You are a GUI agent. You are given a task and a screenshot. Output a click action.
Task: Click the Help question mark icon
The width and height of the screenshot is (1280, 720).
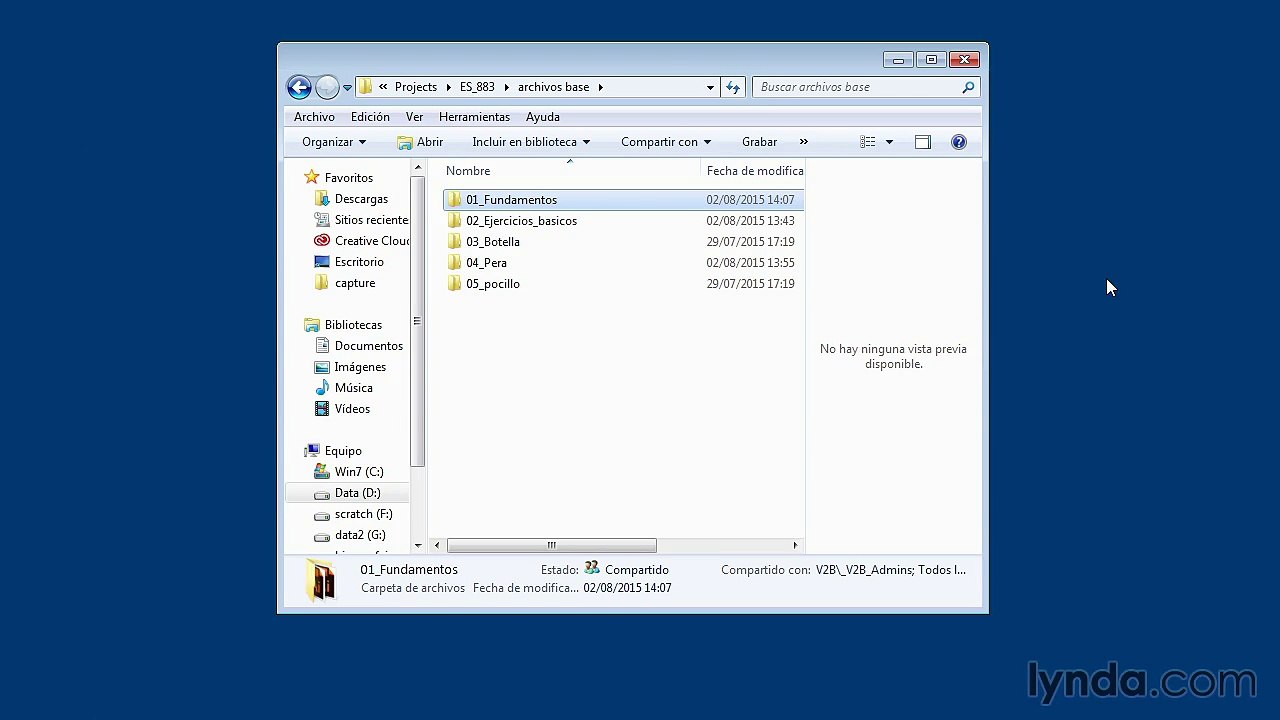coord(958,142)
